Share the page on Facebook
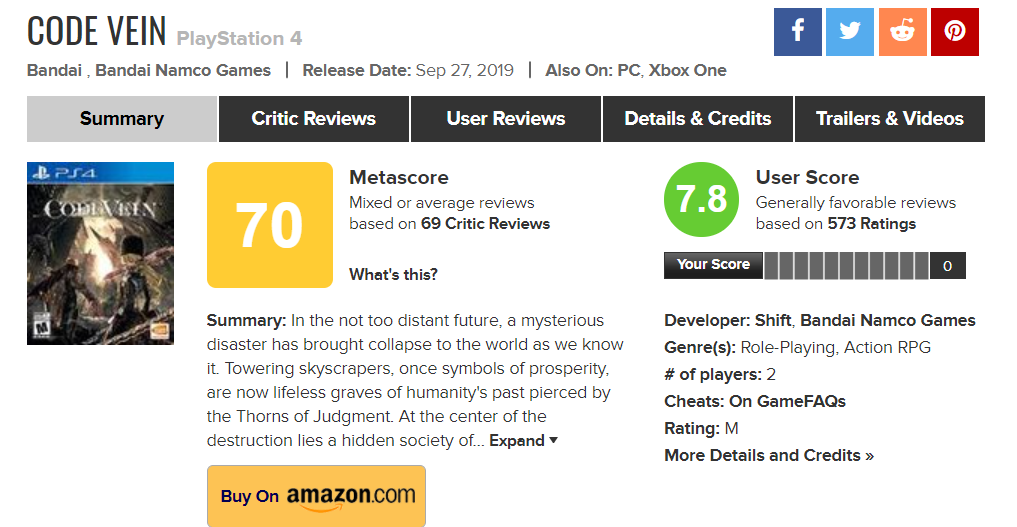The image size is (1017, 527). tap(797, 32)
